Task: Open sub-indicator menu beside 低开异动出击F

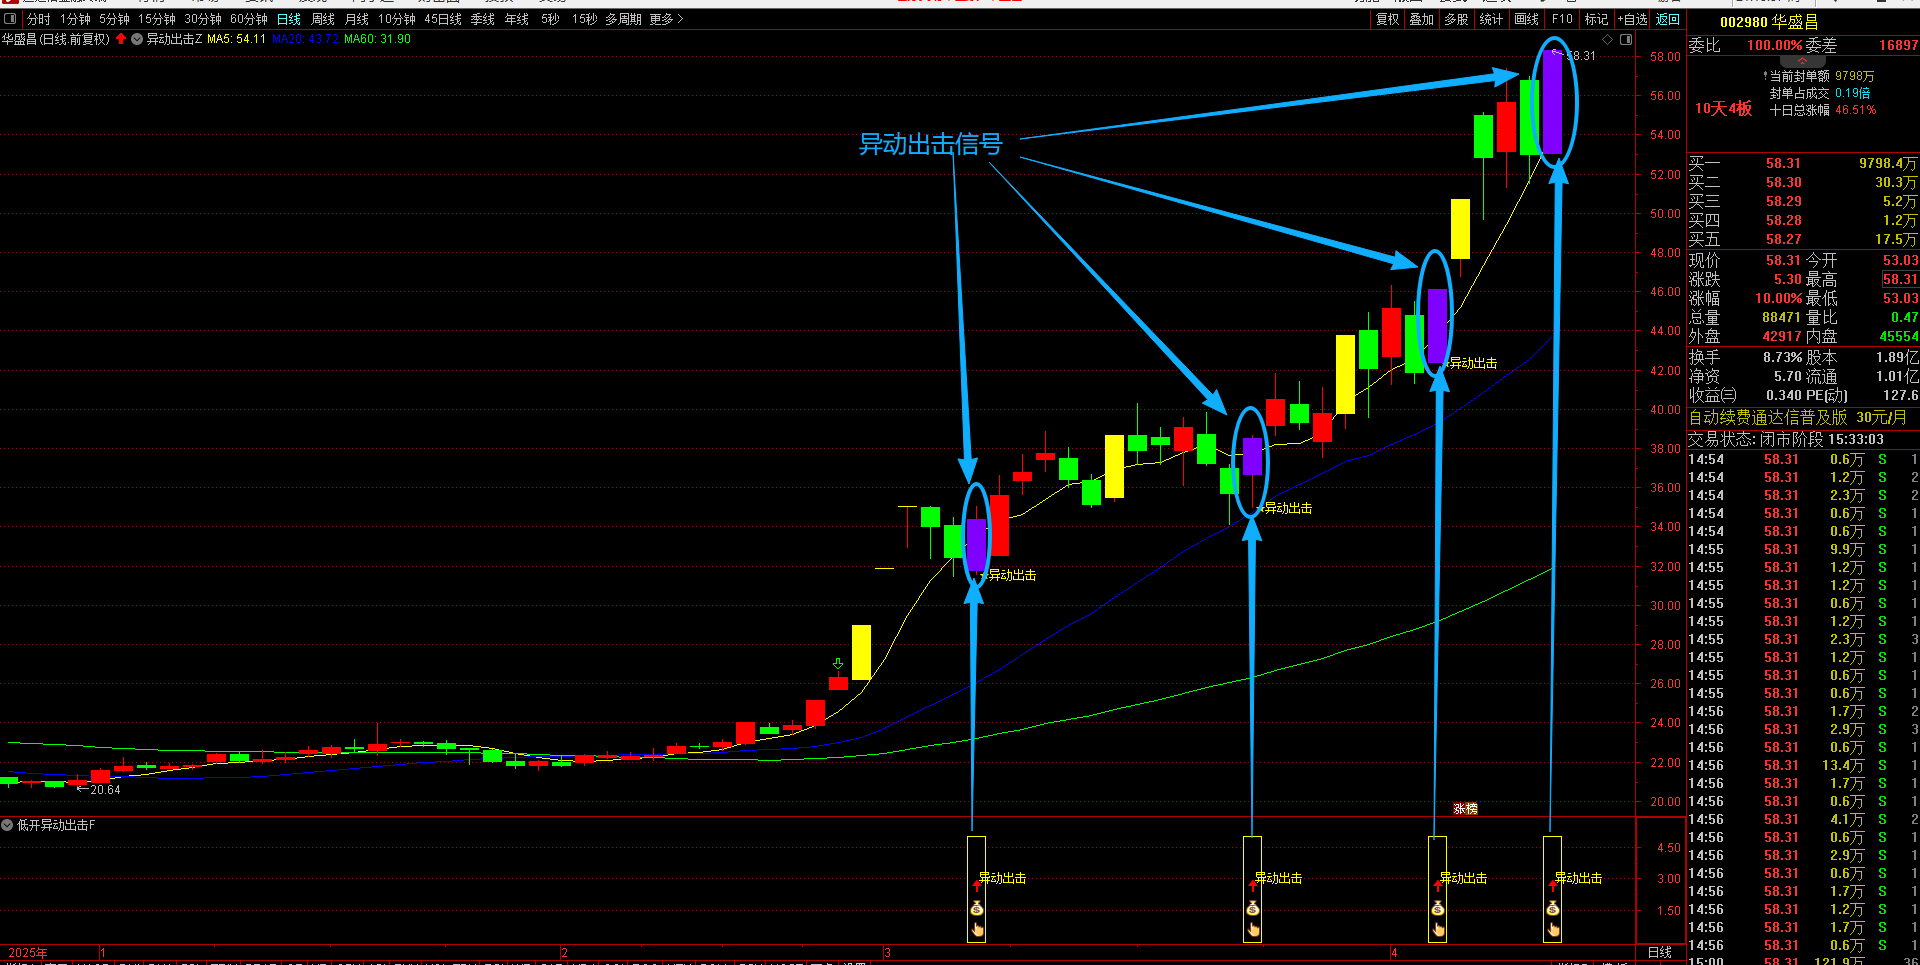Action: [7, 825]
